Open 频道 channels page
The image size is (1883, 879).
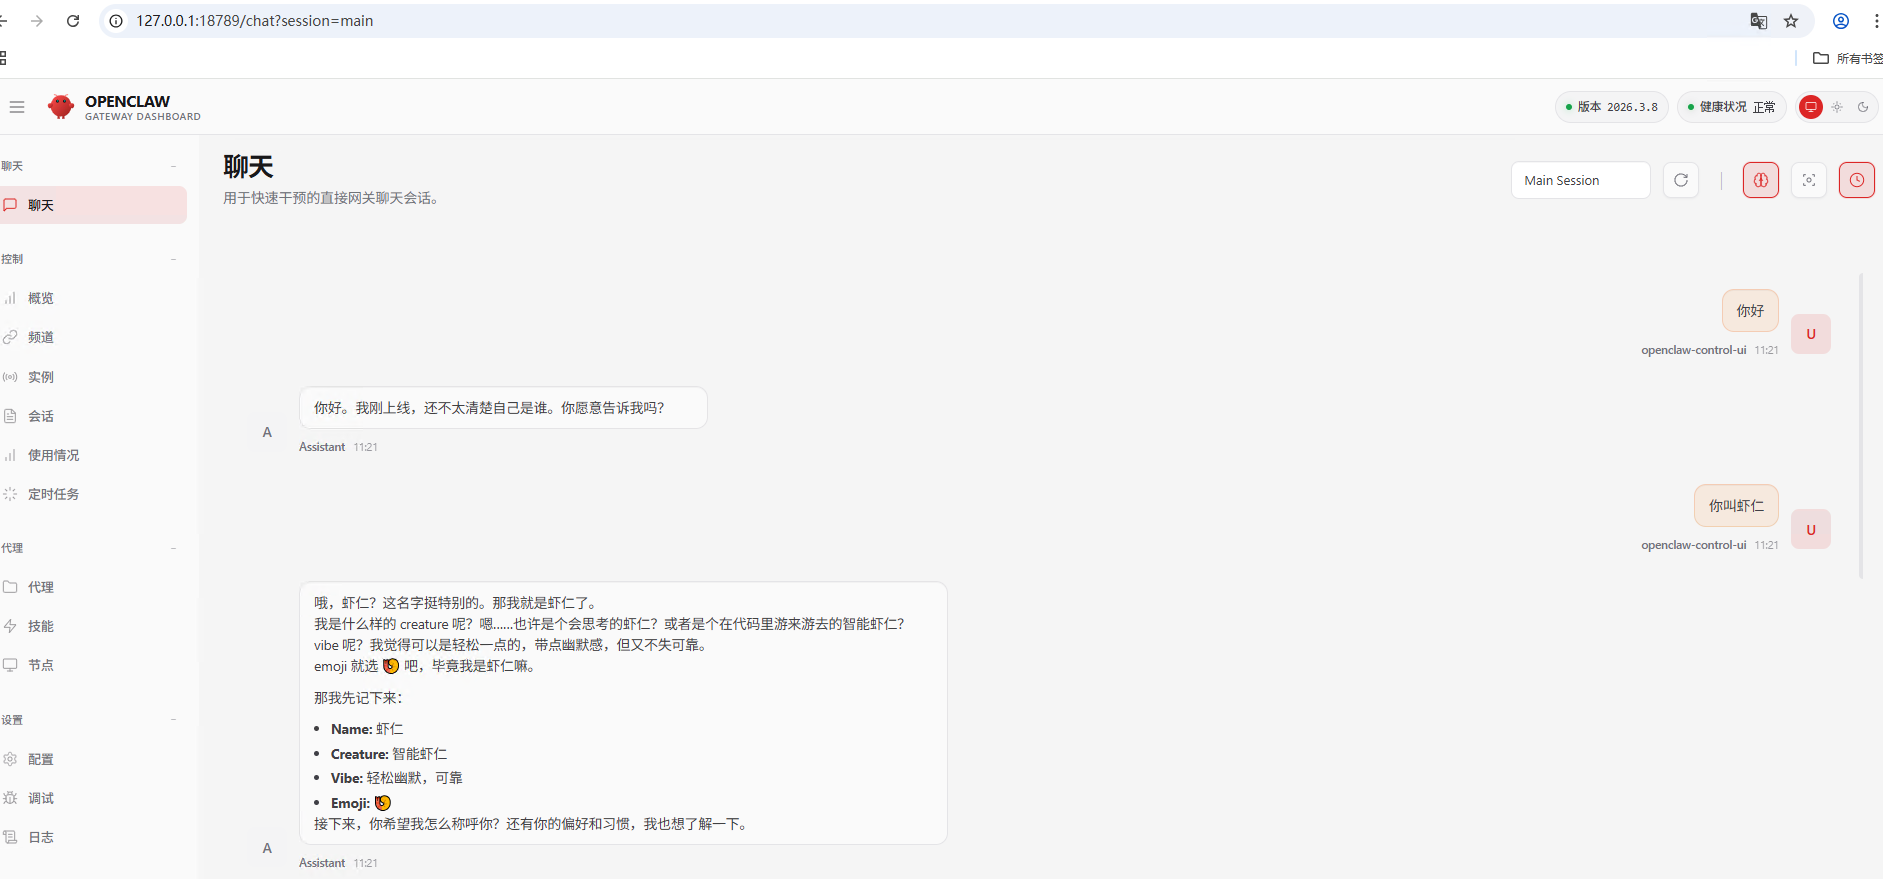pos(93,337)
